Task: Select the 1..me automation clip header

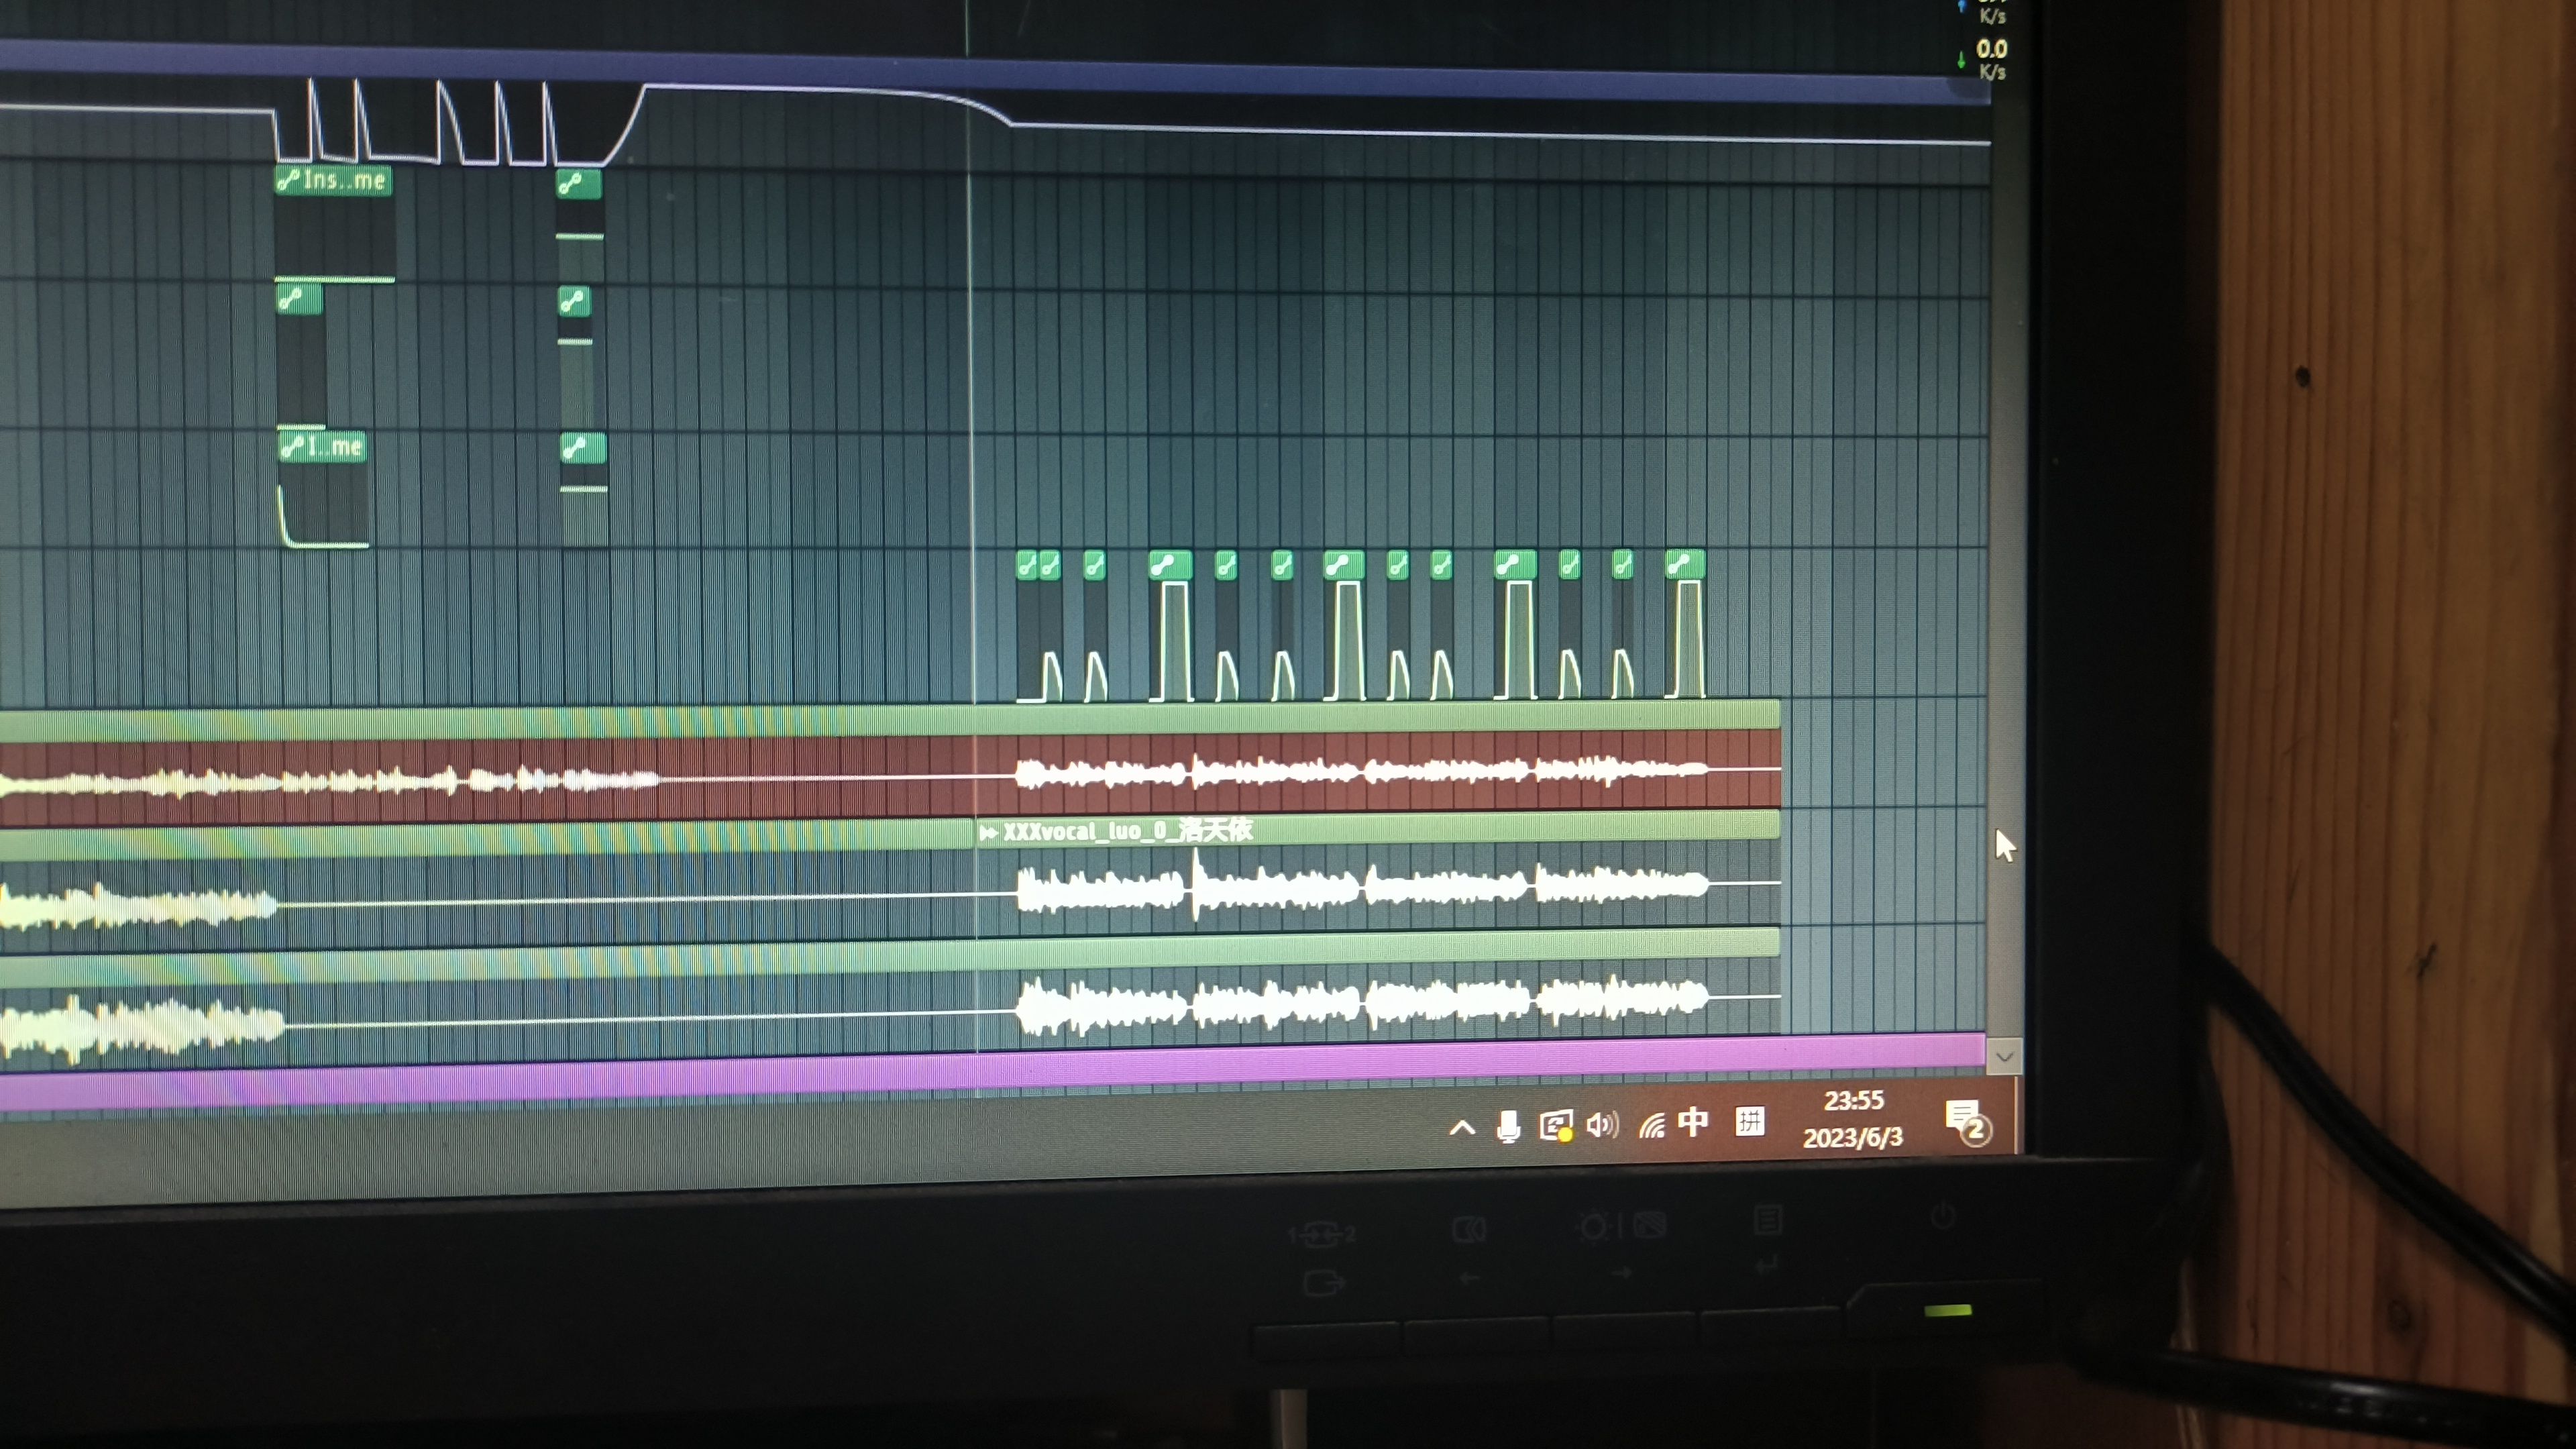Action: point(322,447)
